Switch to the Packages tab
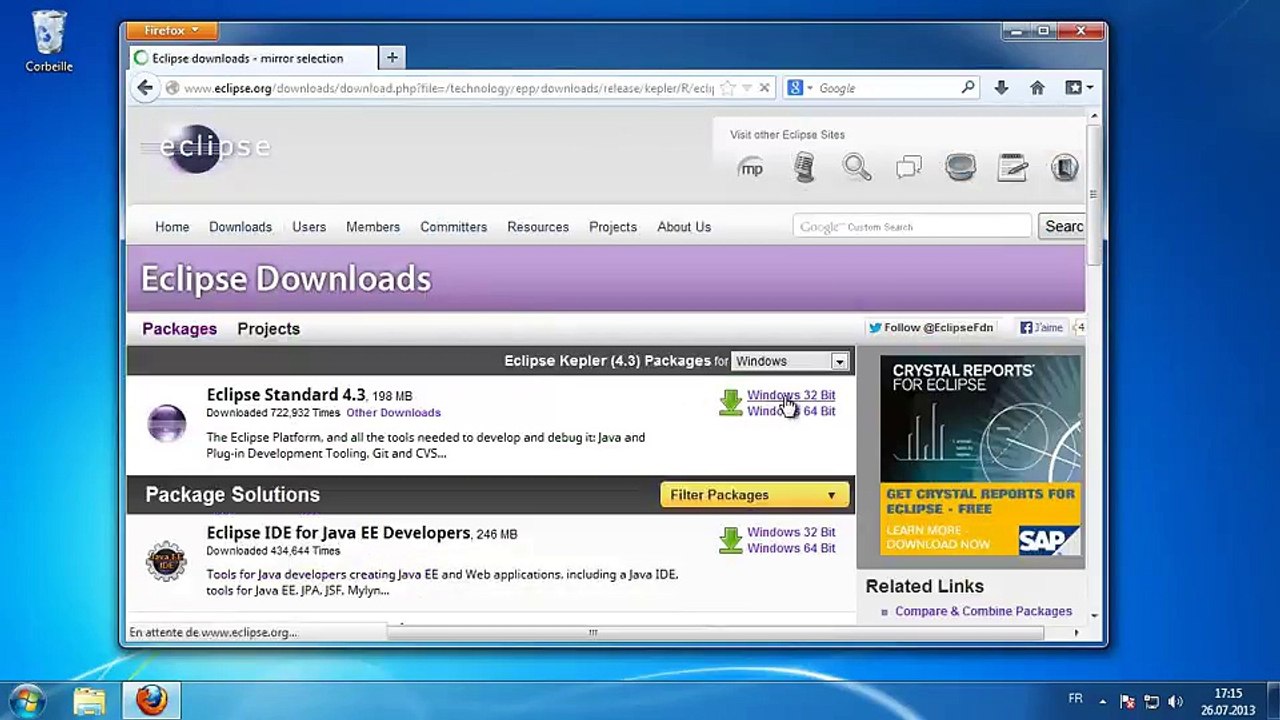Image resolution: width=1280 pixels, height=720 pixels. [179, 329]
